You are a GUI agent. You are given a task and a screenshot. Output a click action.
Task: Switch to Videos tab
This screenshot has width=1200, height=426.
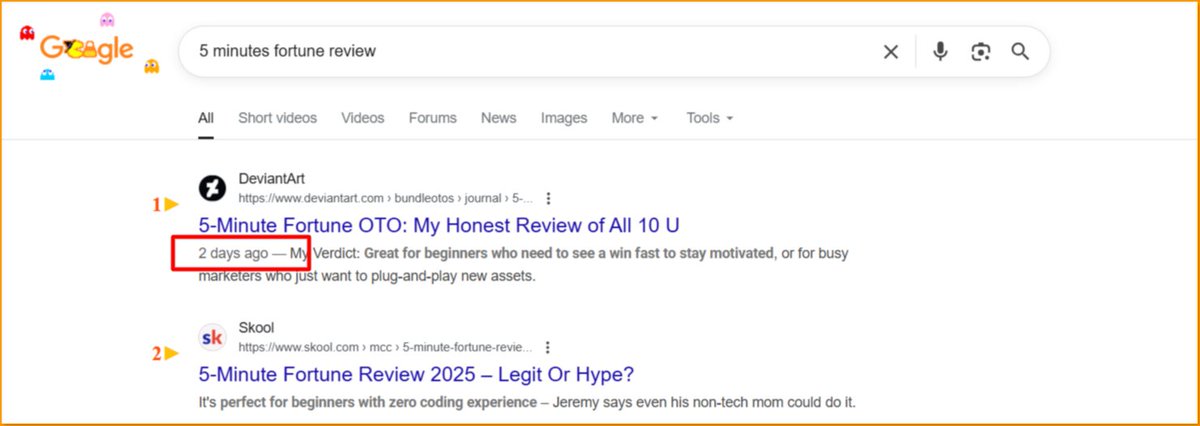point(362,118)
